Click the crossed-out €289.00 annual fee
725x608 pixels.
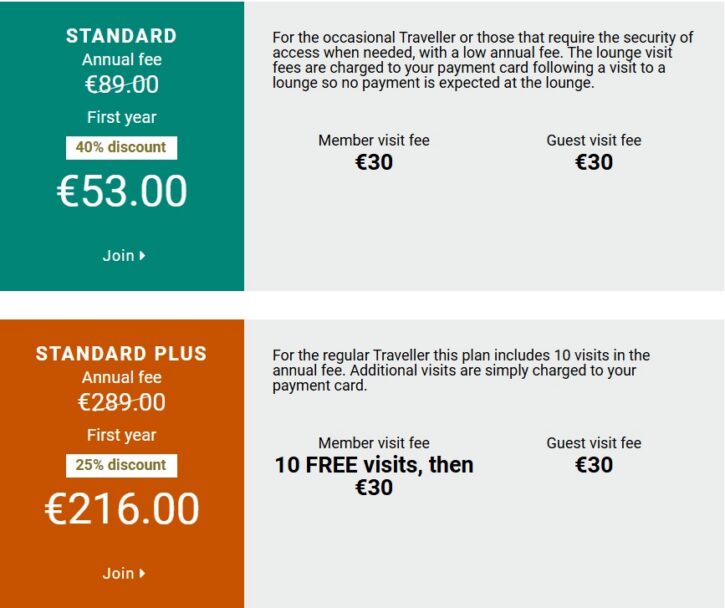[121, 403]
